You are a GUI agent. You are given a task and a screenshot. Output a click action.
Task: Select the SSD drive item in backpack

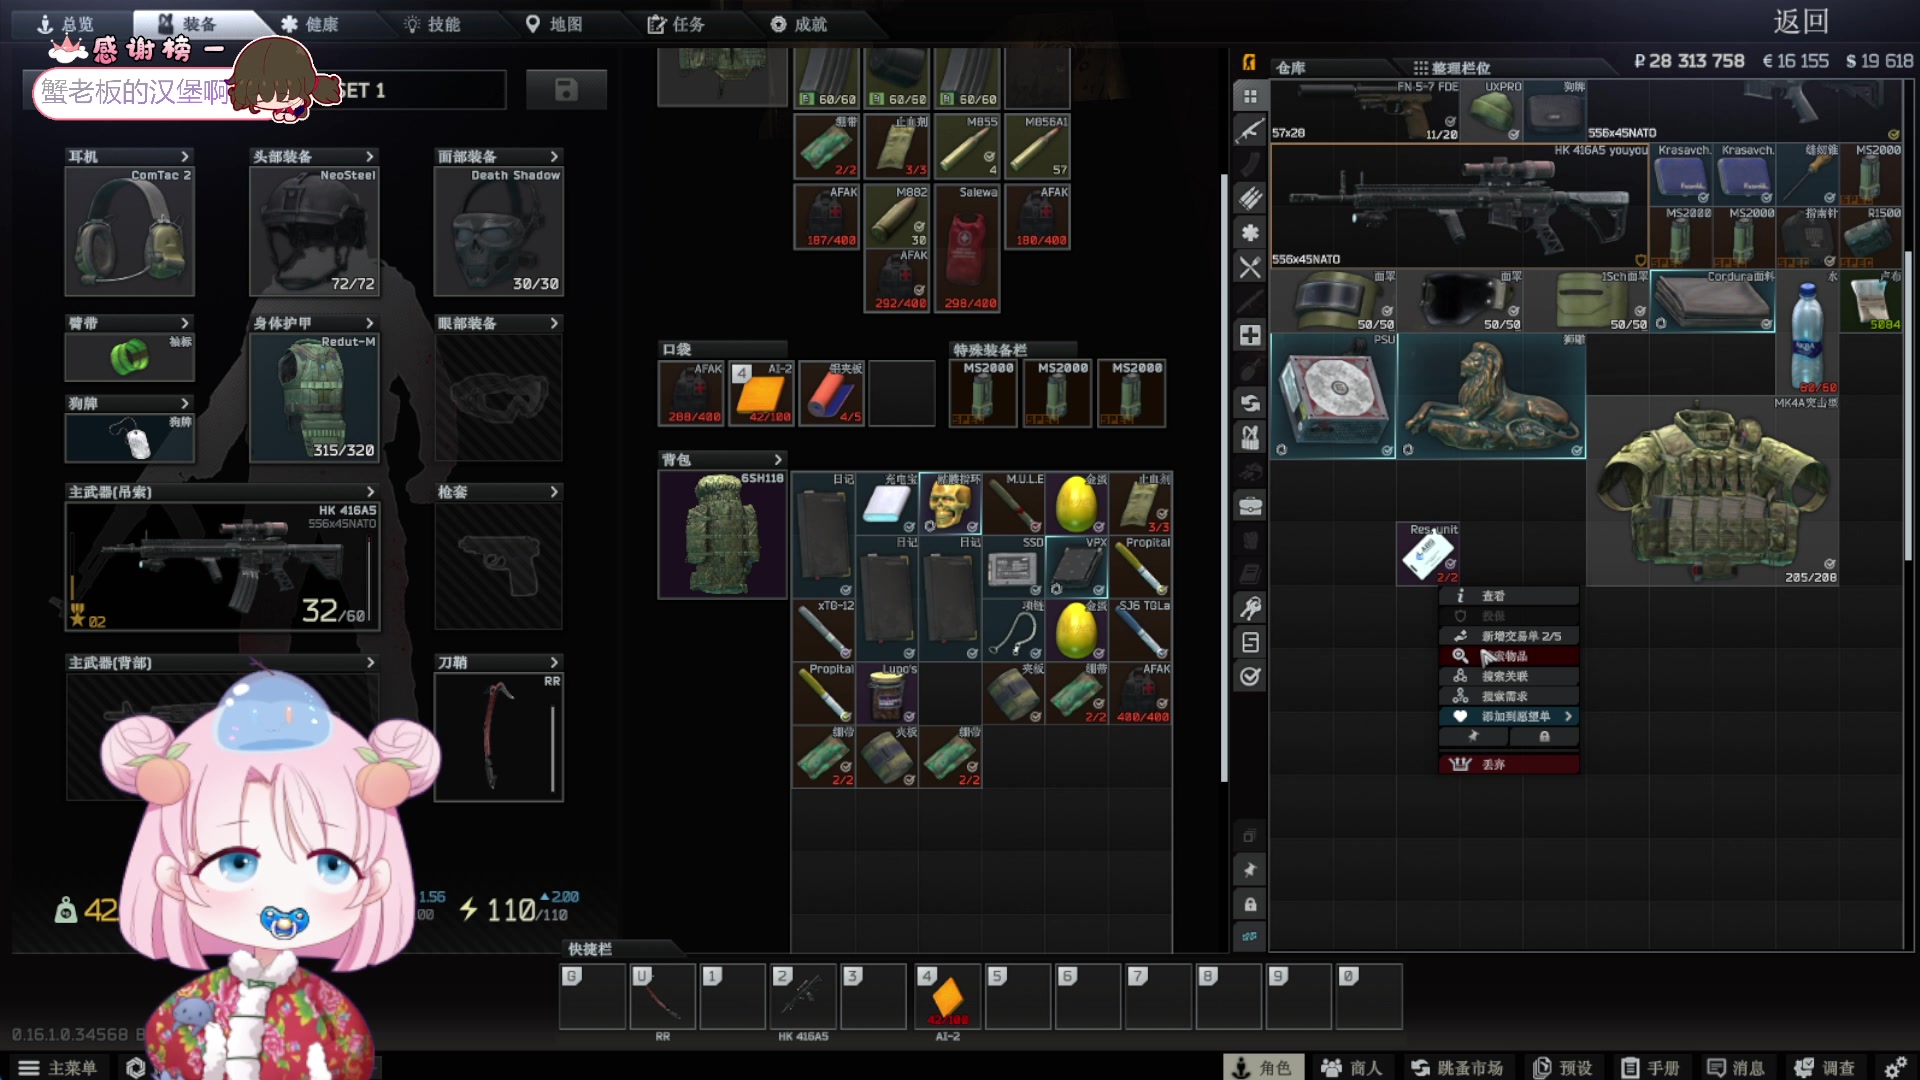coord(1013,567)
